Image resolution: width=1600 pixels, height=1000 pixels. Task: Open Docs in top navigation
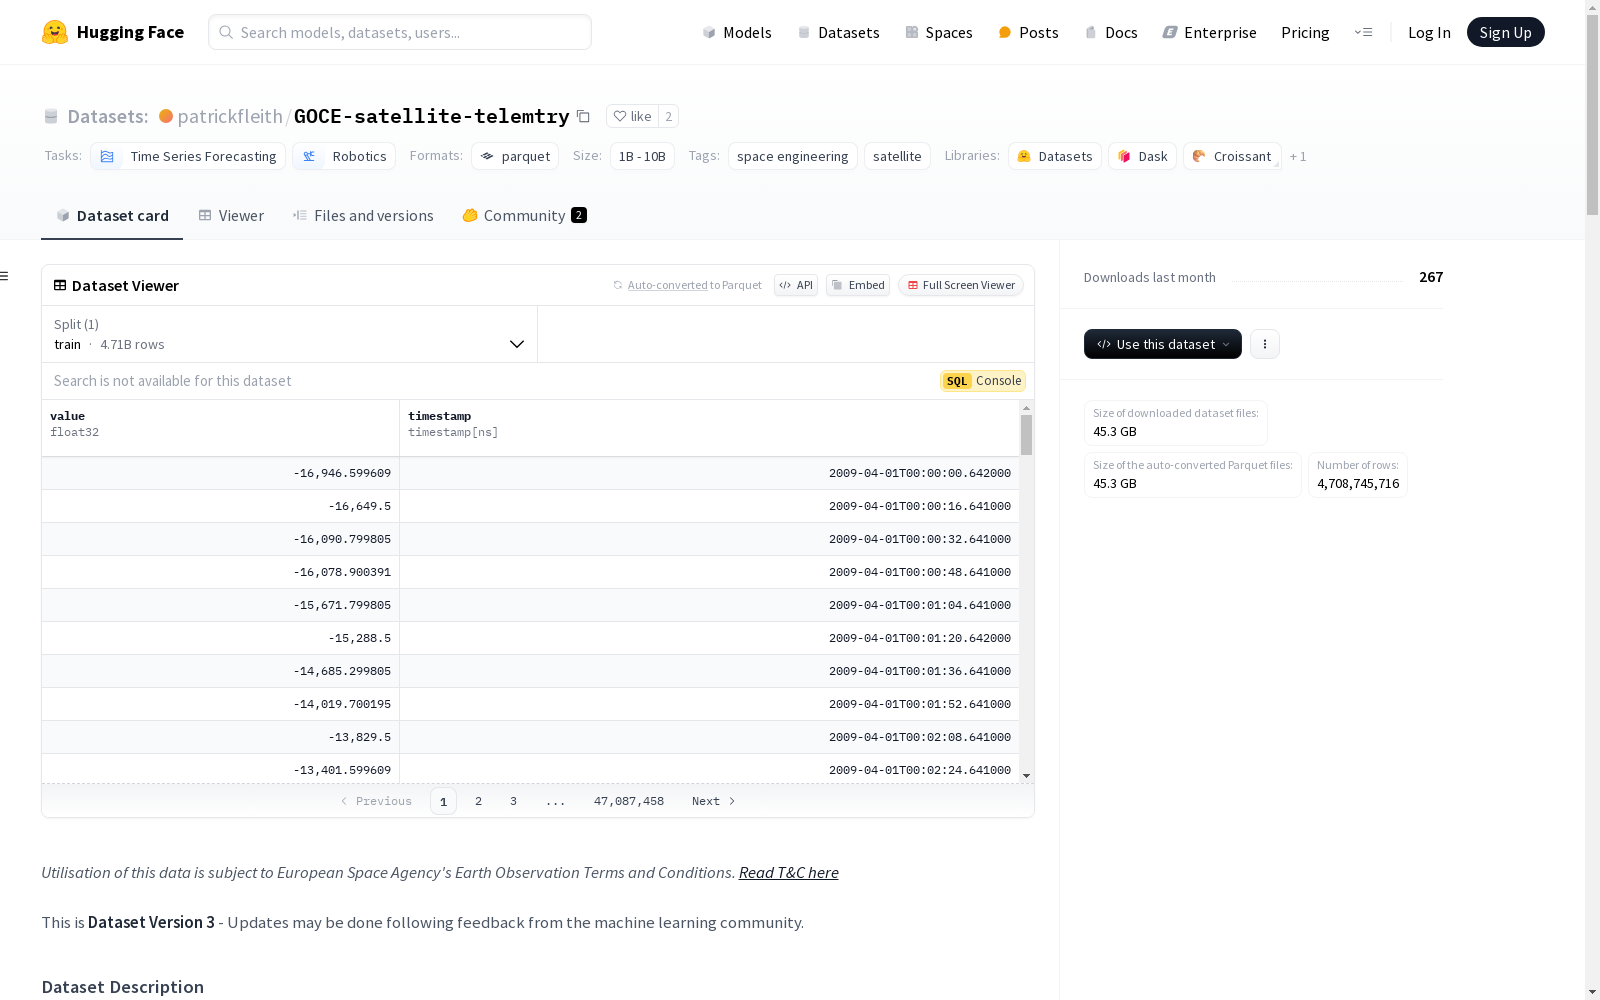pos(1111,32)
